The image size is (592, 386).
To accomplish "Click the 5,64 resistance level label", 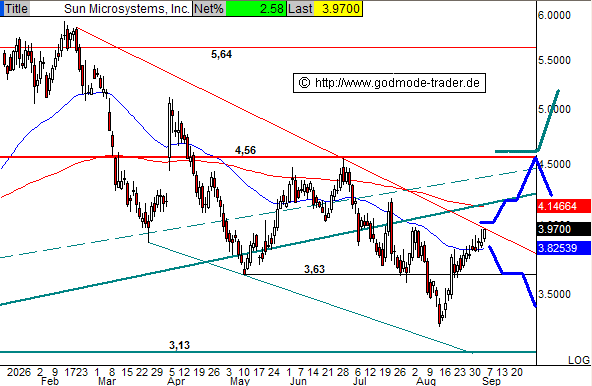I will point(221,54).
